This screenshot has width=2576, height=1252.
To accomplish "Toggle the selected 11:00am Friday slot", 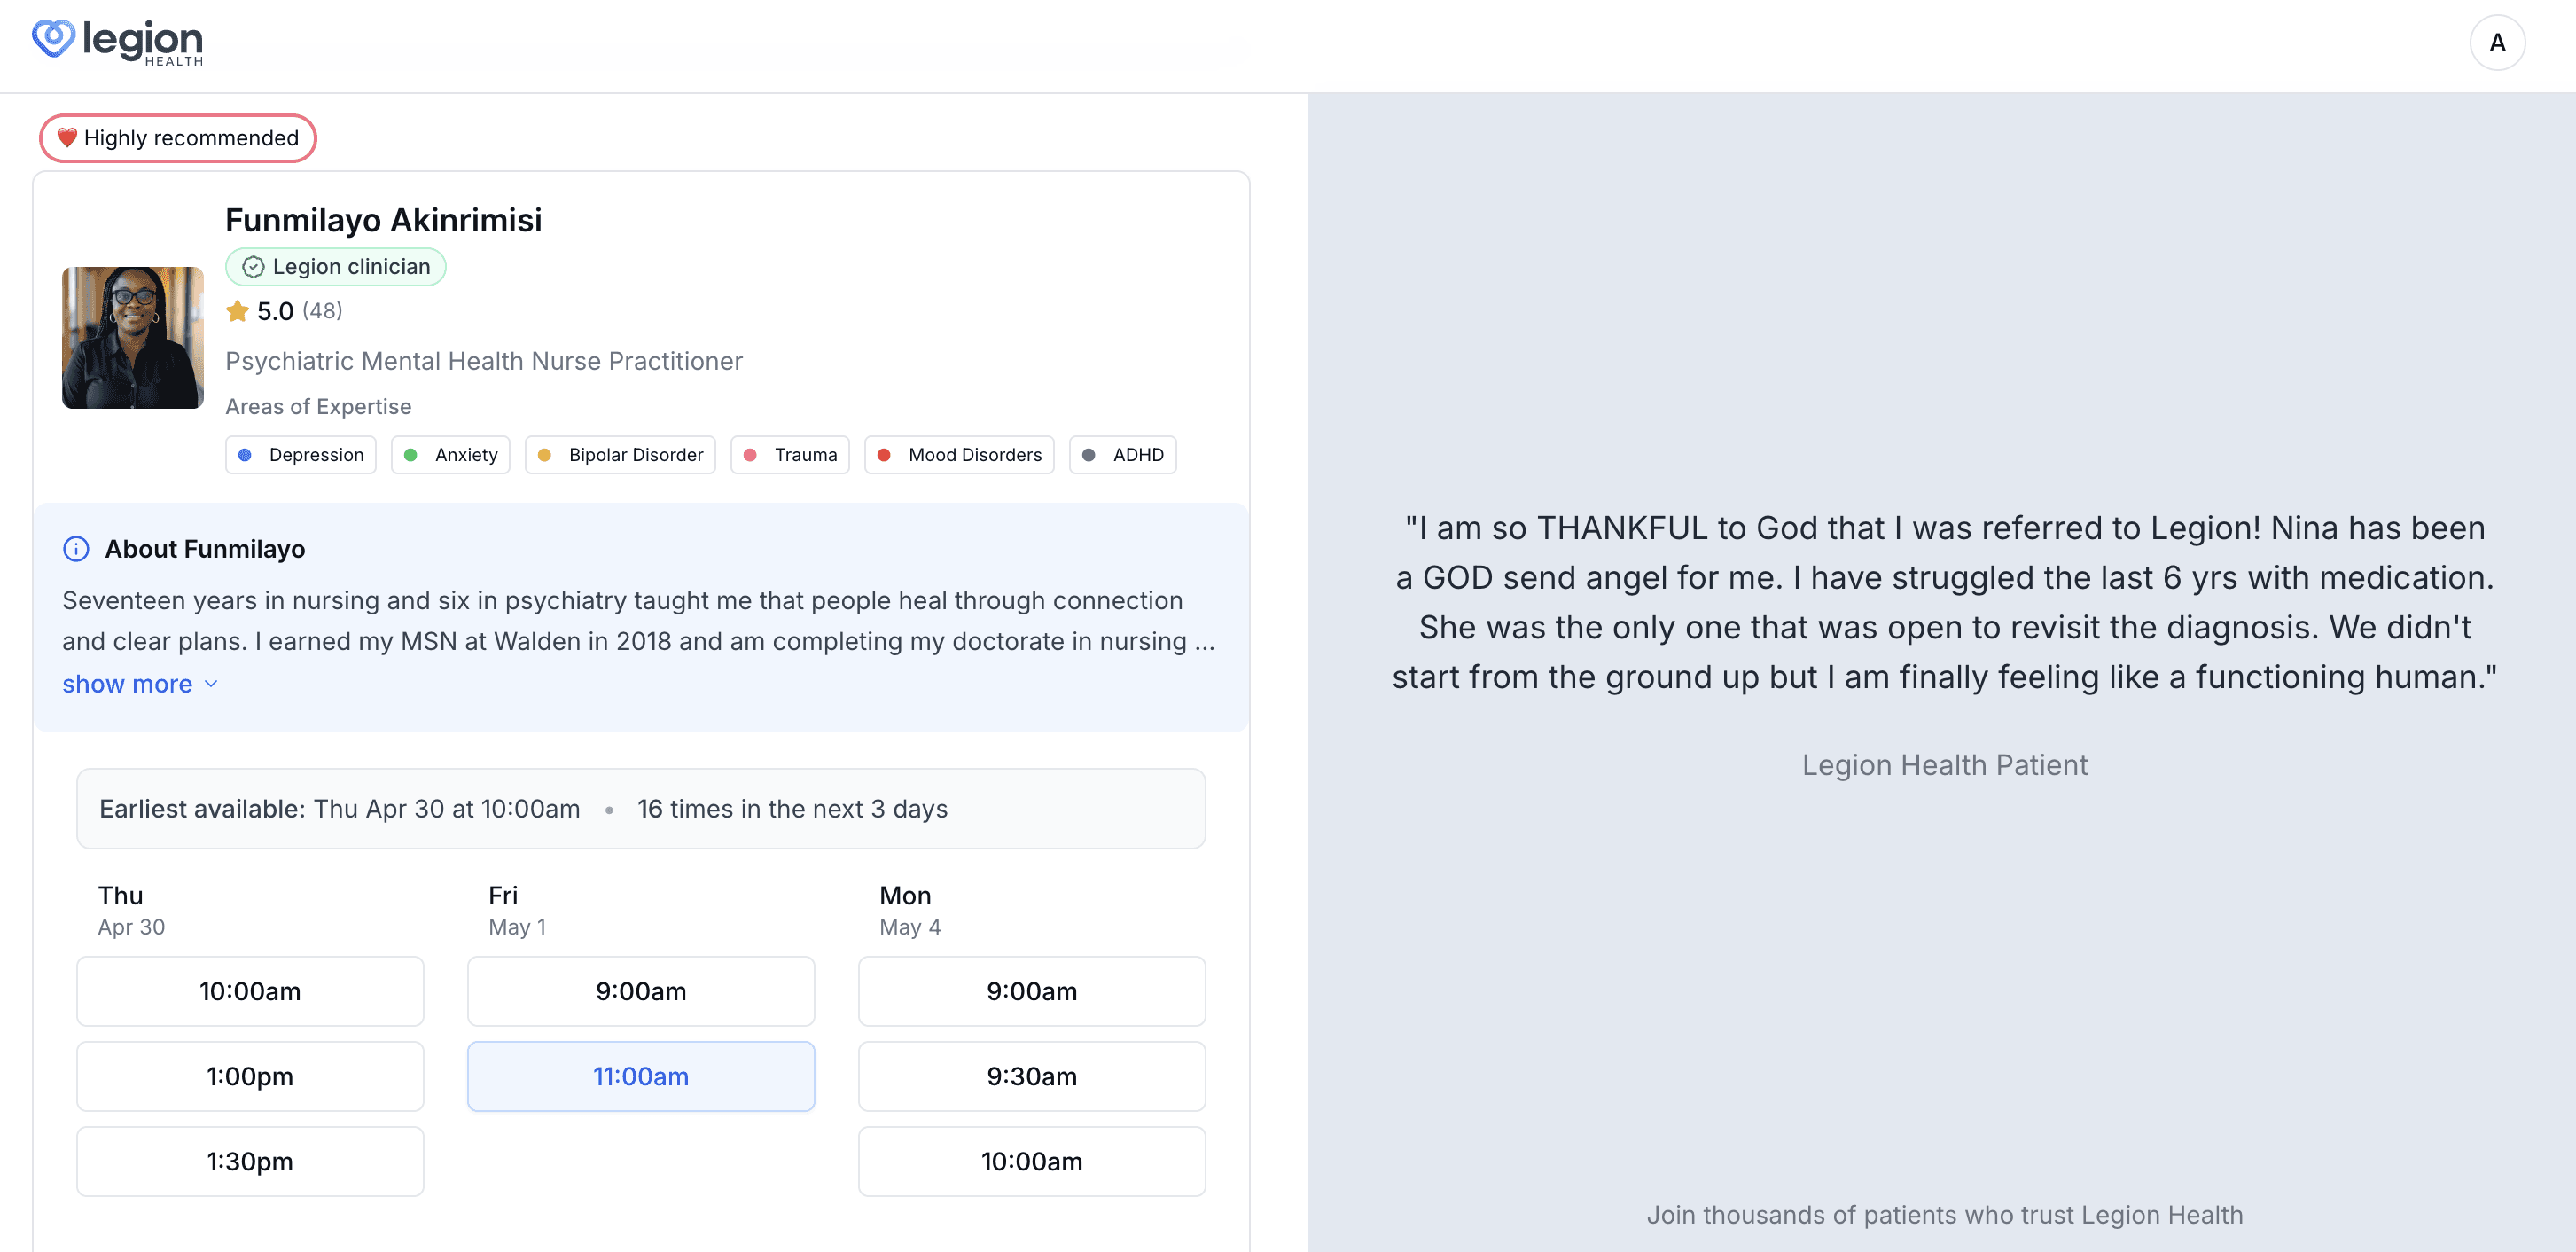I will (640, 1076).
